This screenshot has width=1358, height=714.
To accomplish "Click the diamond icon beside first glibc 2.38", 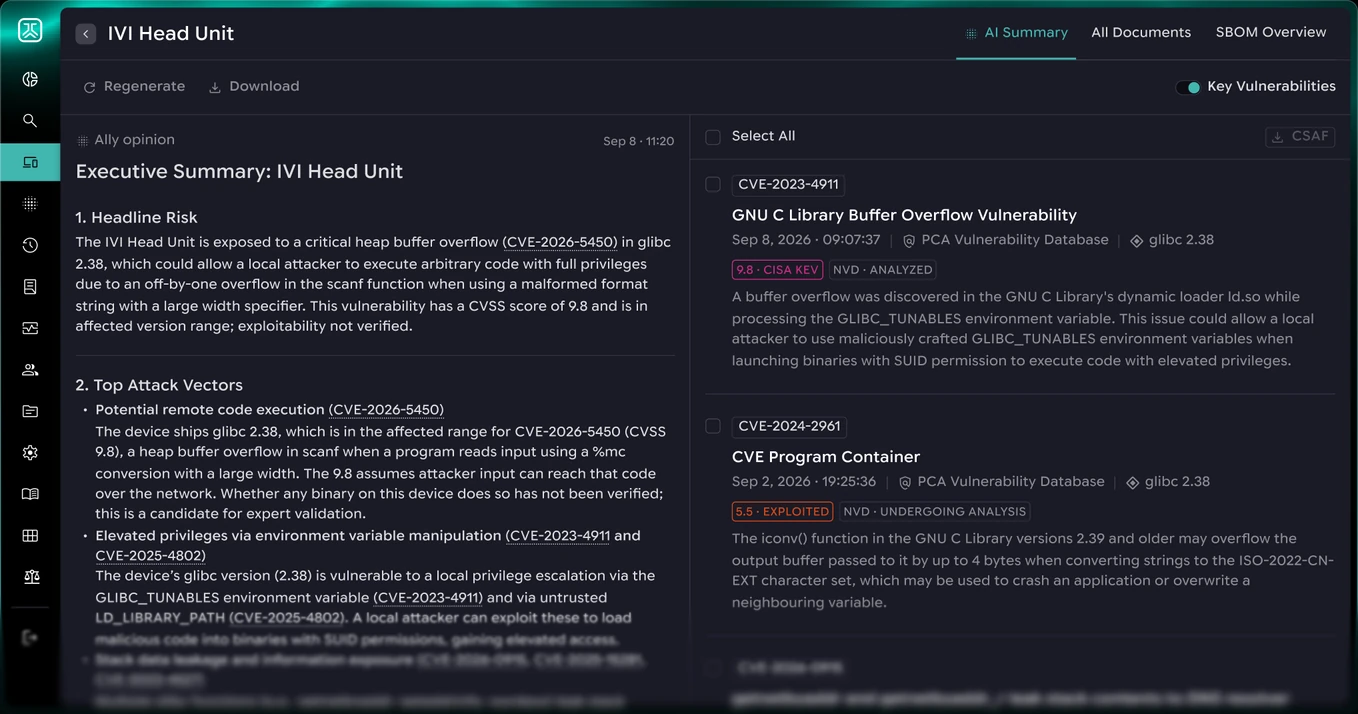I will (x=1136, y=241).
